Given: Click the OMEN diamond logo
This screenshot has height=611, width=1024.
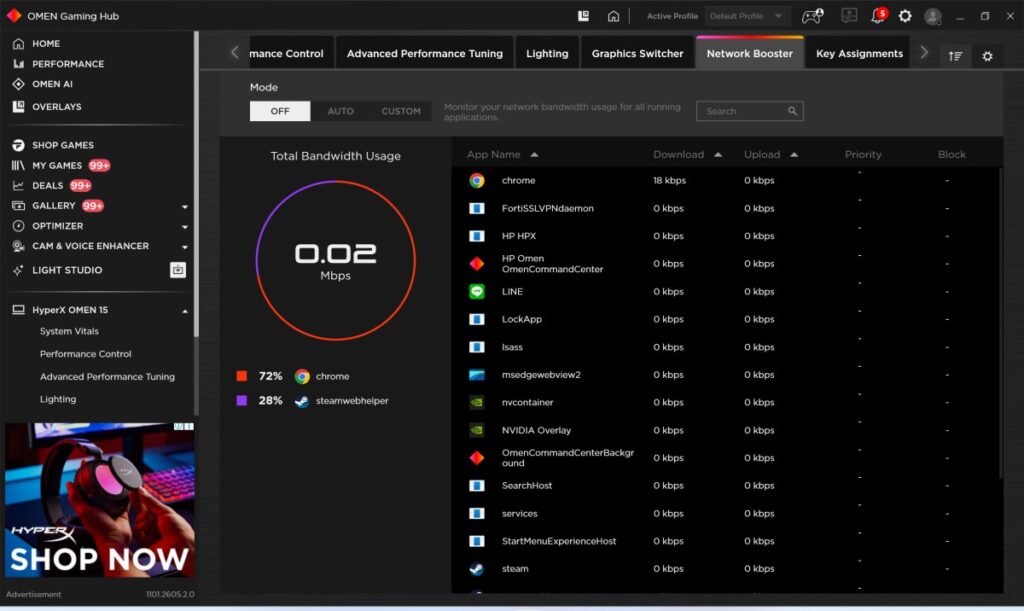Looking at the screenshot, I should (14, 16).
